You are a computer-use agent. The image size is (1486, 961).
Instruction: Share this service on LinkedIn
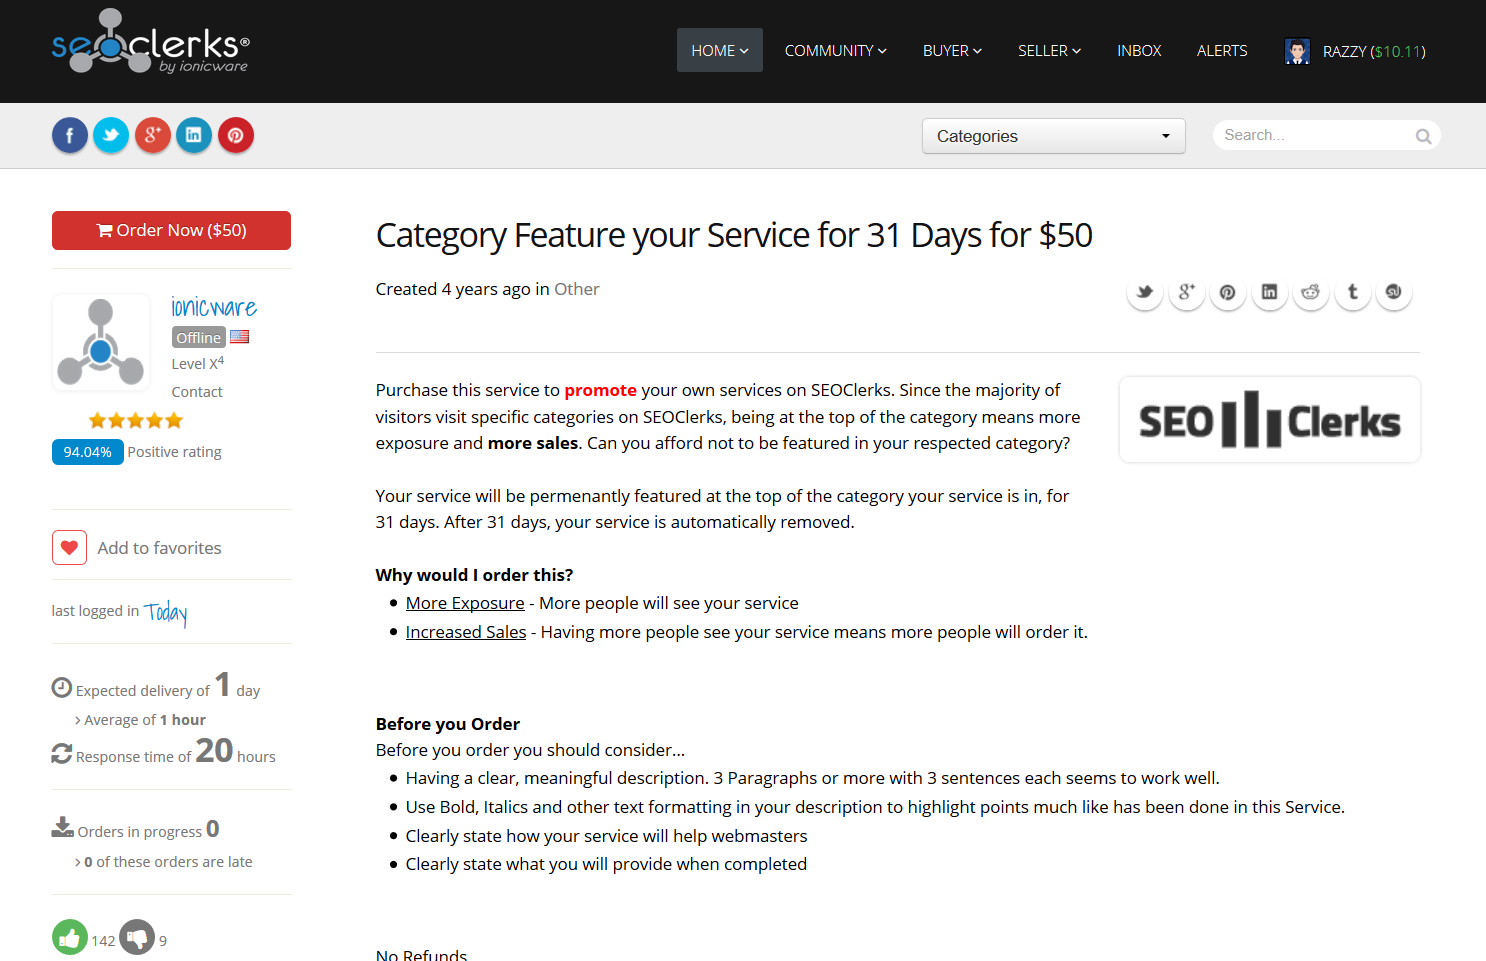(1269, 292)
